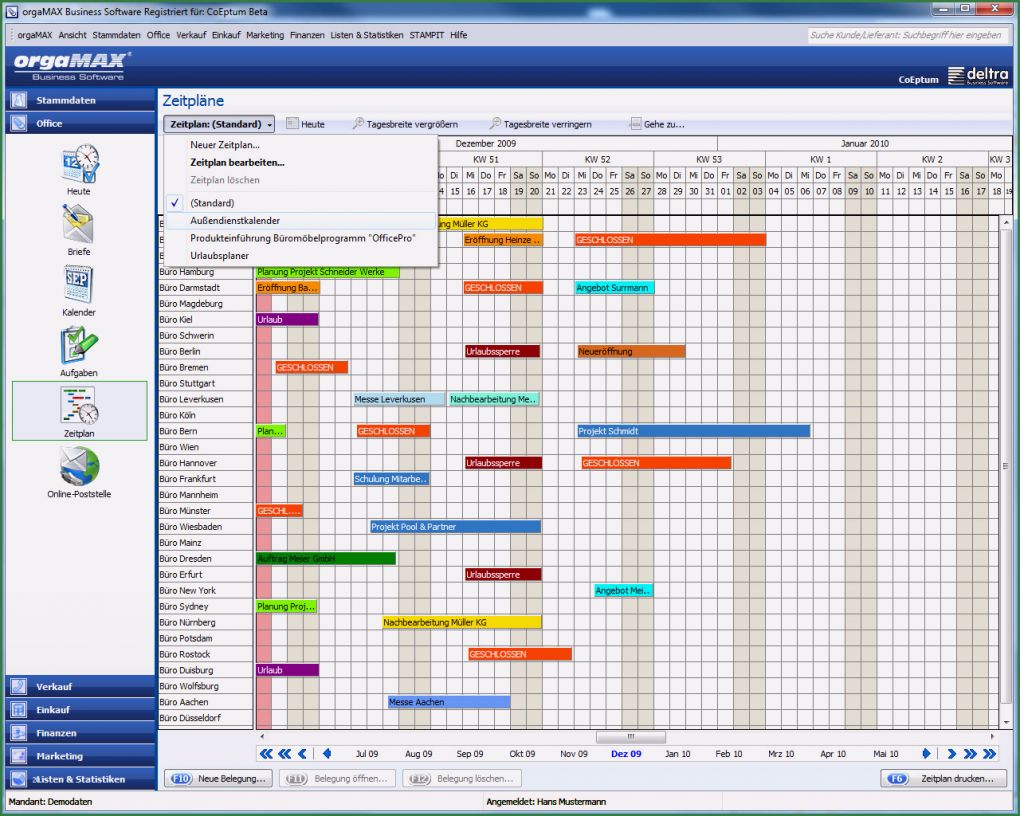Viewport: 1020px width, 816px height.
Task: Open the Gehe zu... toolbar icon
Action: (x=635, y=124)
